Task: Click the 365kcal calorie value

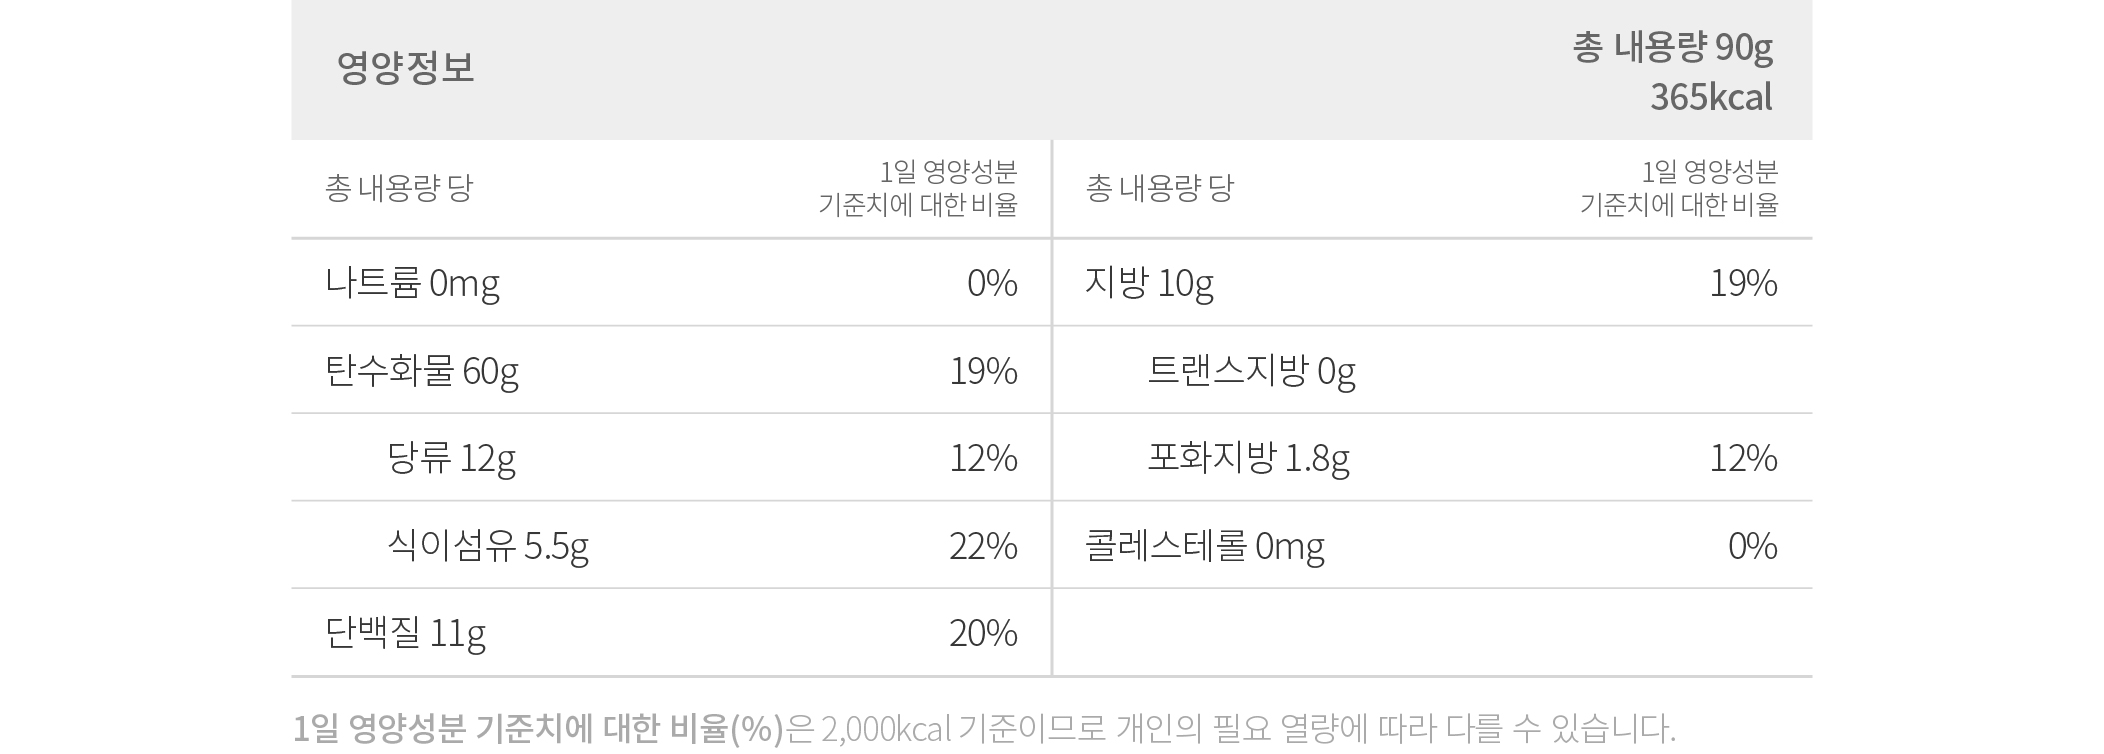Action: (1711, 97)
